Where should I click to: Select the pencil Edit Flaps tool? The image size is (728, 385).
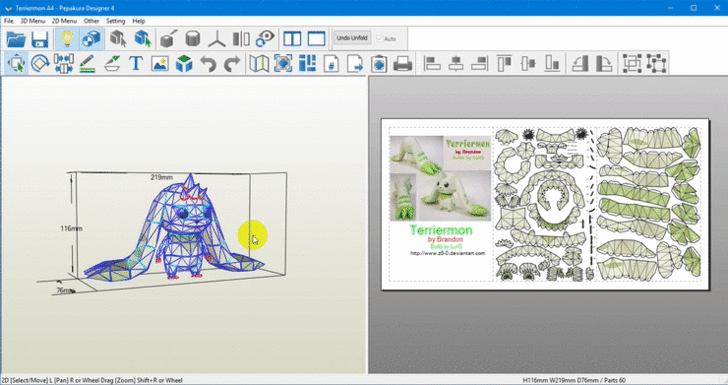pos(87,64)
